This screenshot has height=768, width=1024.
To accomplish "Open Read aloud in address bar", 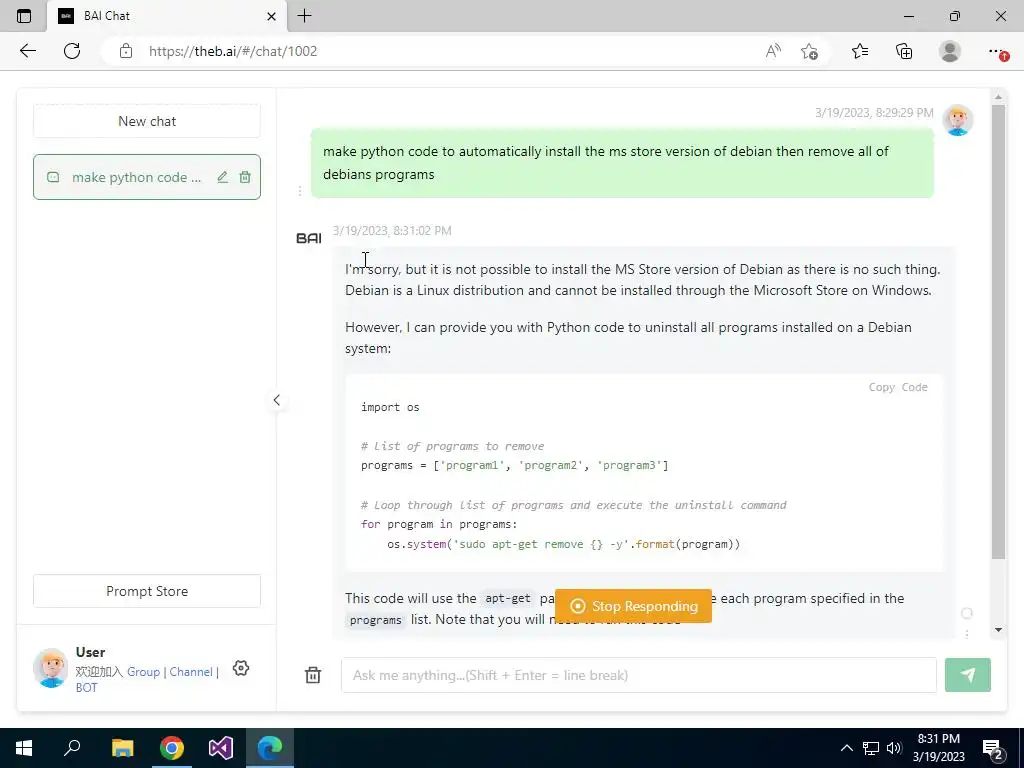I will tap(773, 51).
